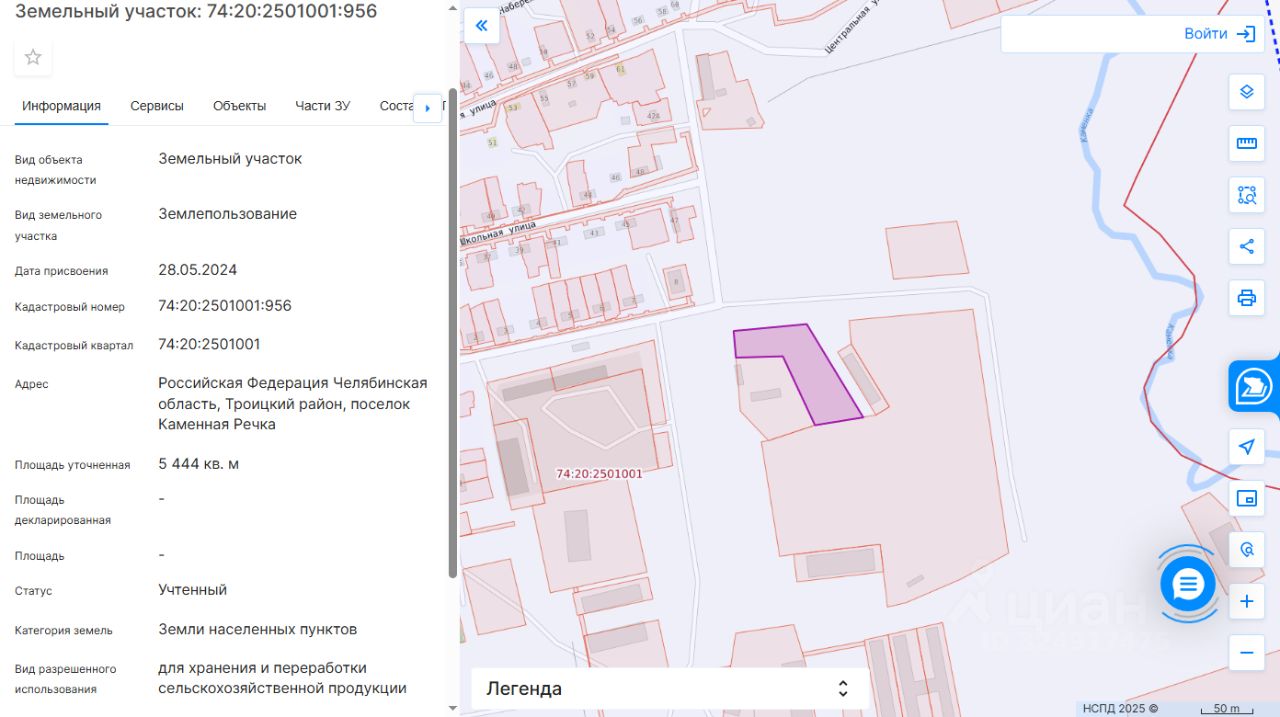Click the НСПД 2025 © attribution text

pyautogui.click(x=1120, y=709)
